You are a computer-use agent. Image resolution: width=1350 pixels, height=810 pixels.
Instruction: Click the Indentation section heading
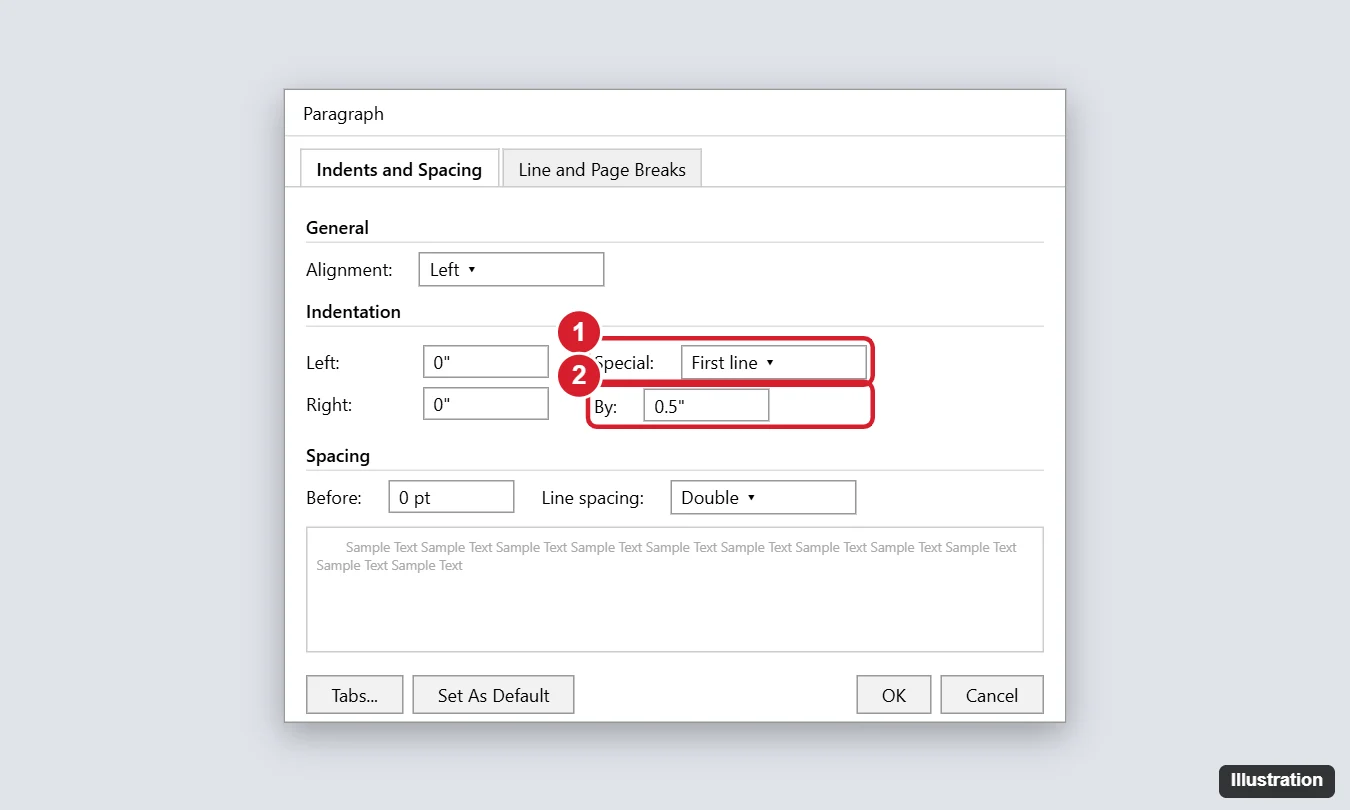(x=353, y=311)
